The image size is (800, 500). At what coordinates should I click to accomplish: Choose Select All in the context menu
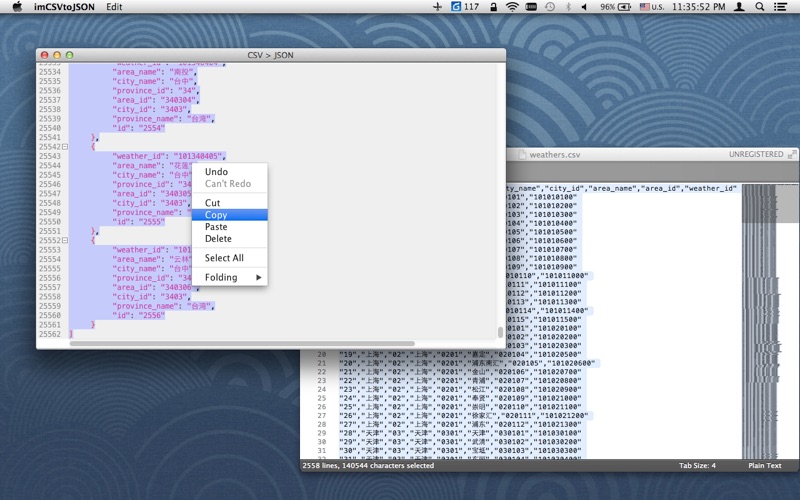pos(230,258)
